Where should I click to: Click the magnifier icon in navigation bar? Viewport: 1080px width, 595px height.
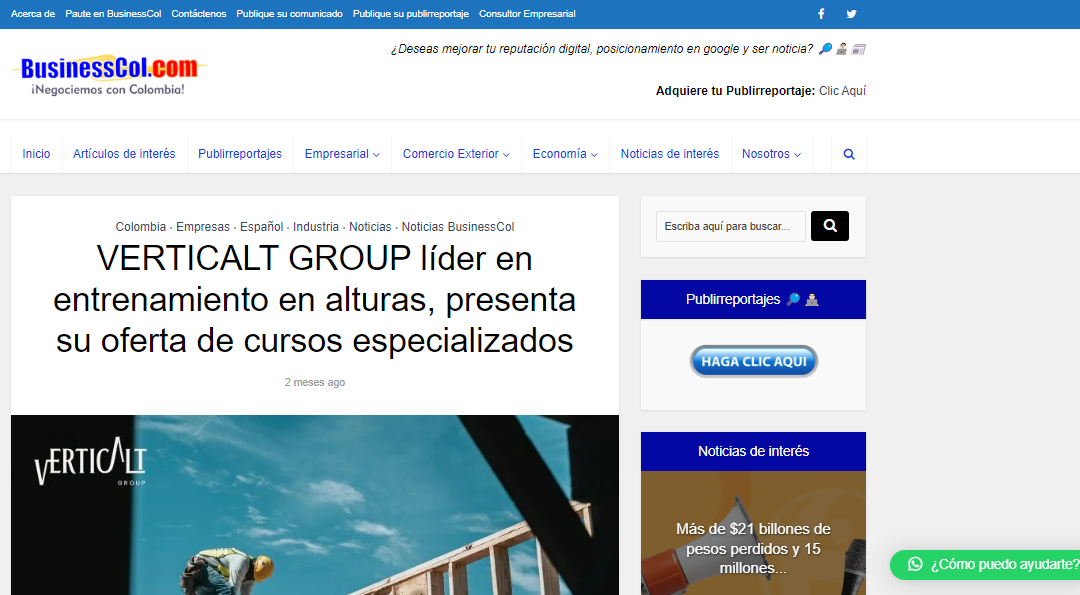pyautogui.click(x=849, y=154)
